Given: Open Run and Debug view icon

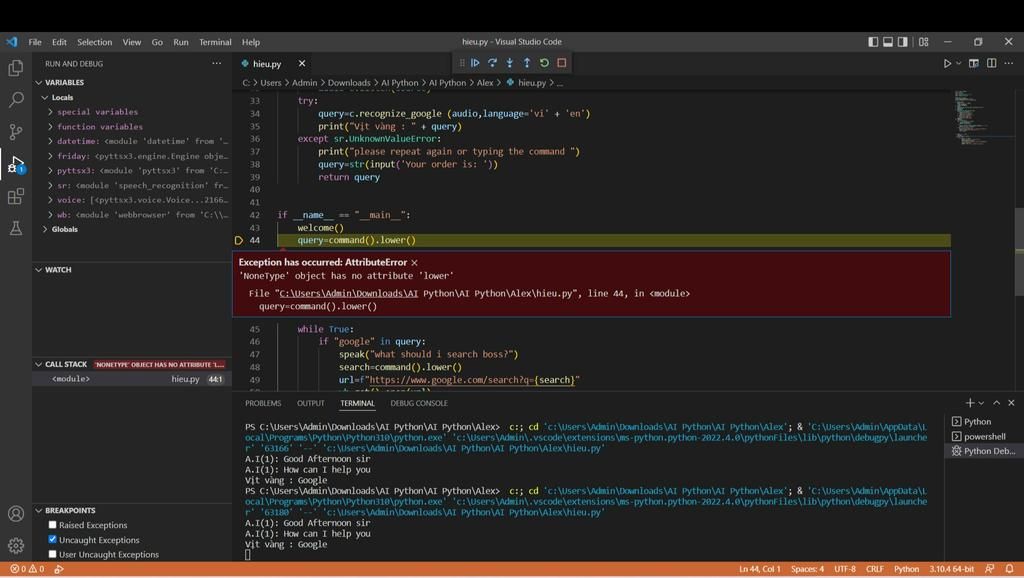Looking at the screenshot, I should [x=16, y=164].
